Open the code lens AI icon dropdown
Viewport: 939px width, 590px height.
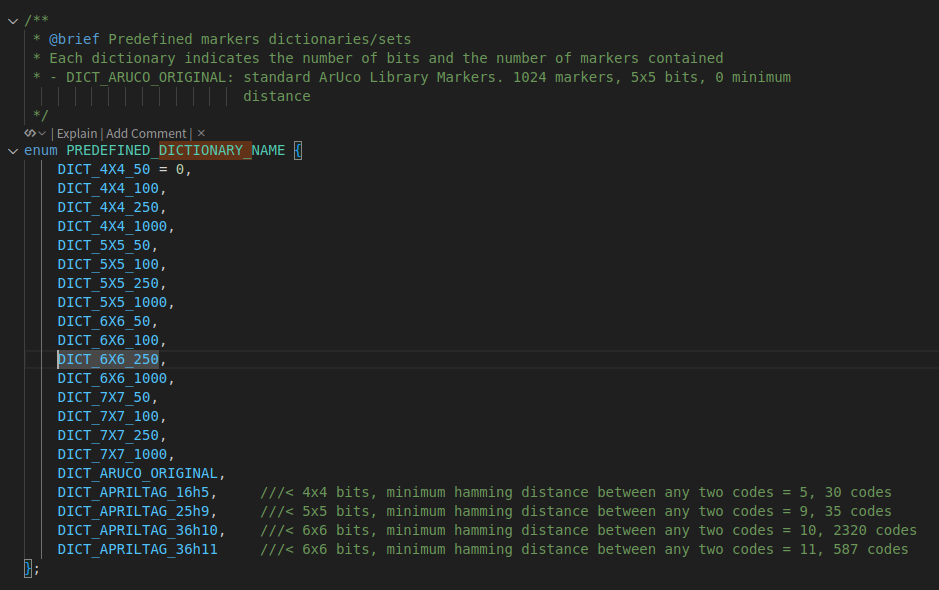point(35,133)
